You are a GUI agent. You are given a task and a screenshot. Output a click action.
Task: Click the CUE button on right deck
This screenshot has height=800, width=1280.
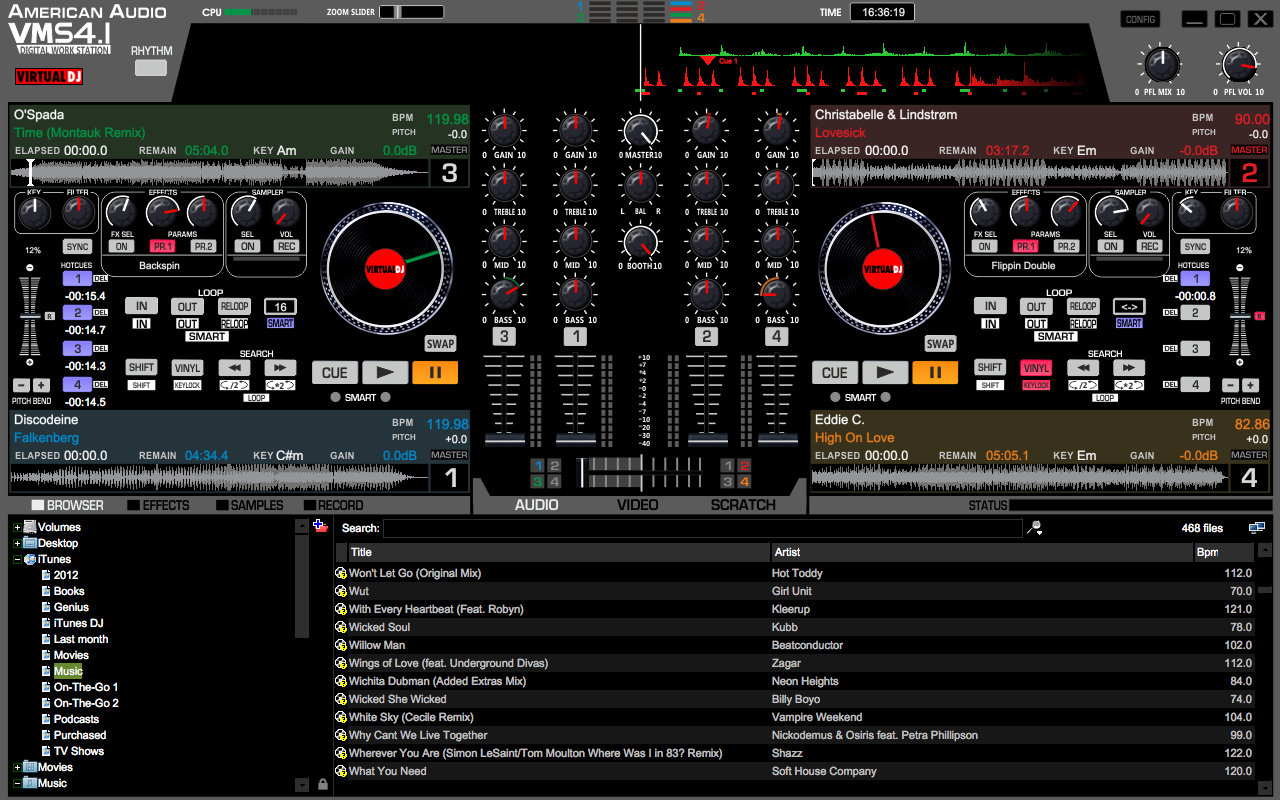(x=835, y=373)
